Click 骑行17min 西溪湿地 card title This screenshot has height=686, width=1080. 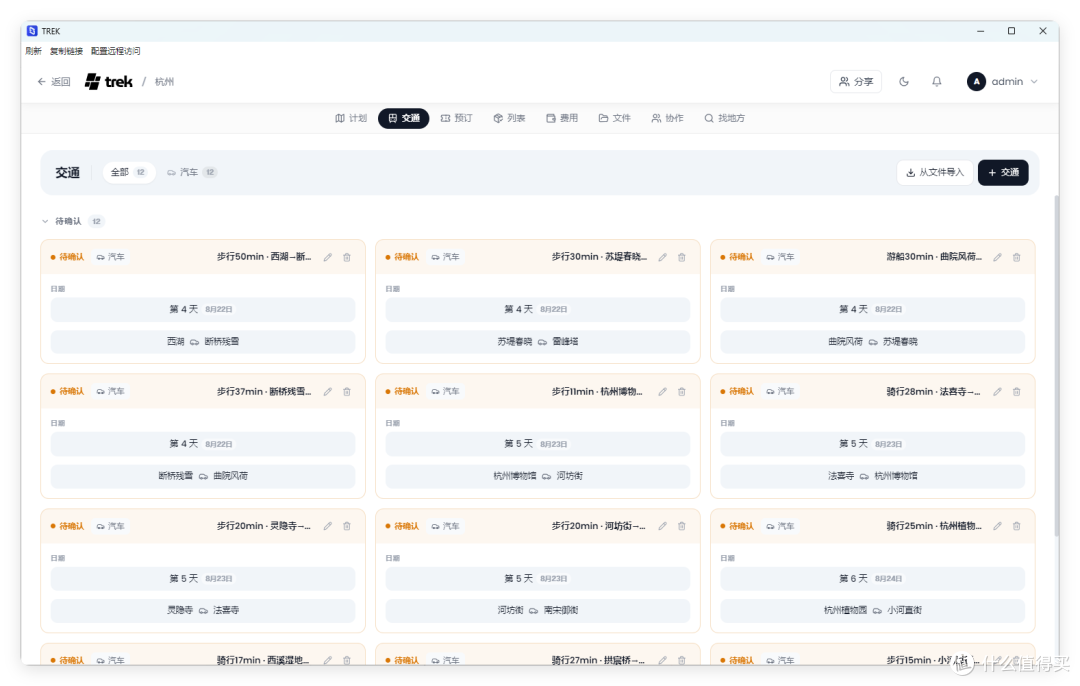click(263, 660)
